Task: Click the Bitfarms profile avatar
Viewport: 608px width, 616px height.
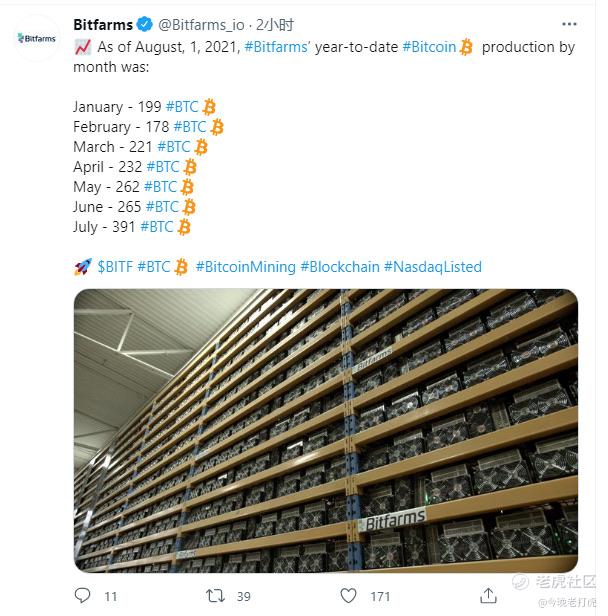Action: (x=37, y=38)
